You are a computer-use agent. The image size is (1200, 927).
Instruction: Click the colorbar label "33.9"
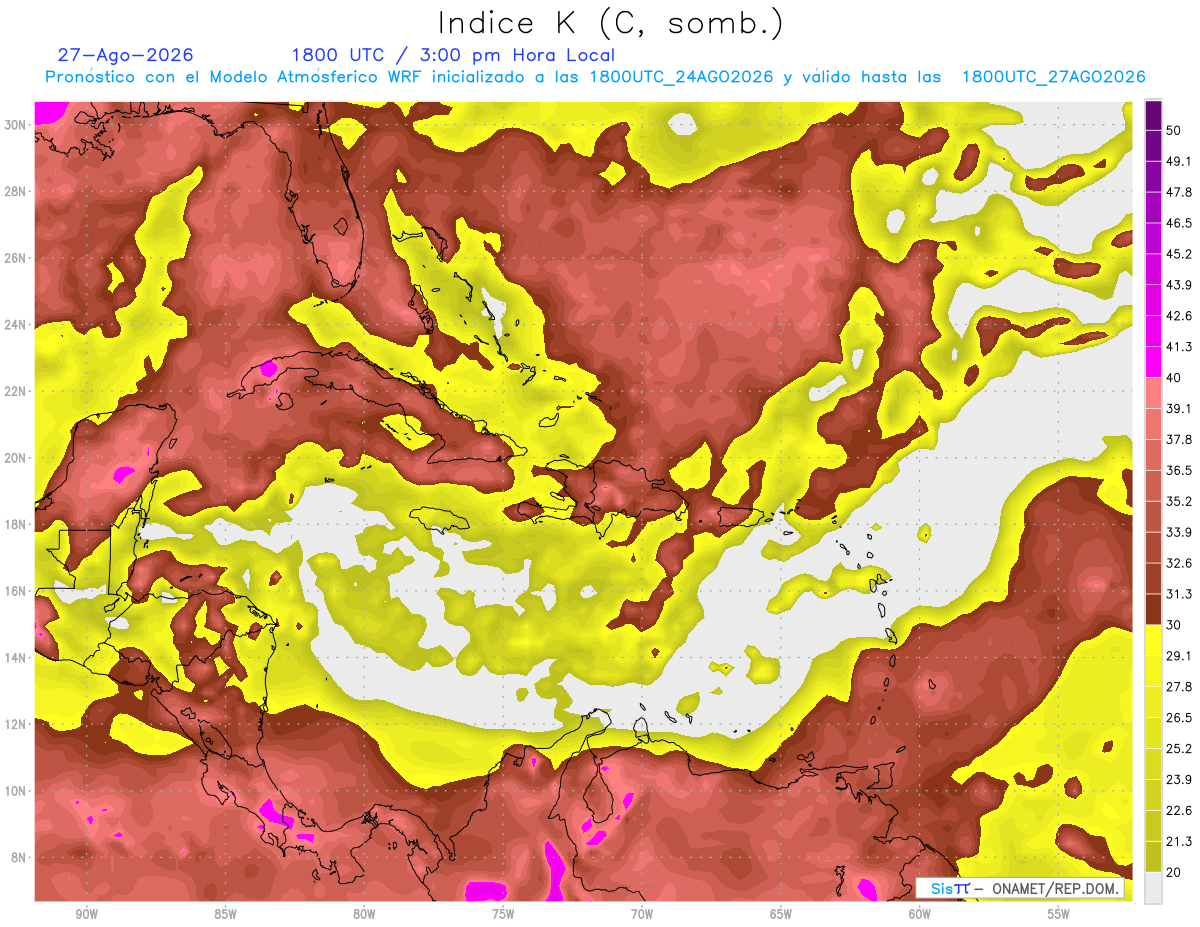[x=1180, y=532]
